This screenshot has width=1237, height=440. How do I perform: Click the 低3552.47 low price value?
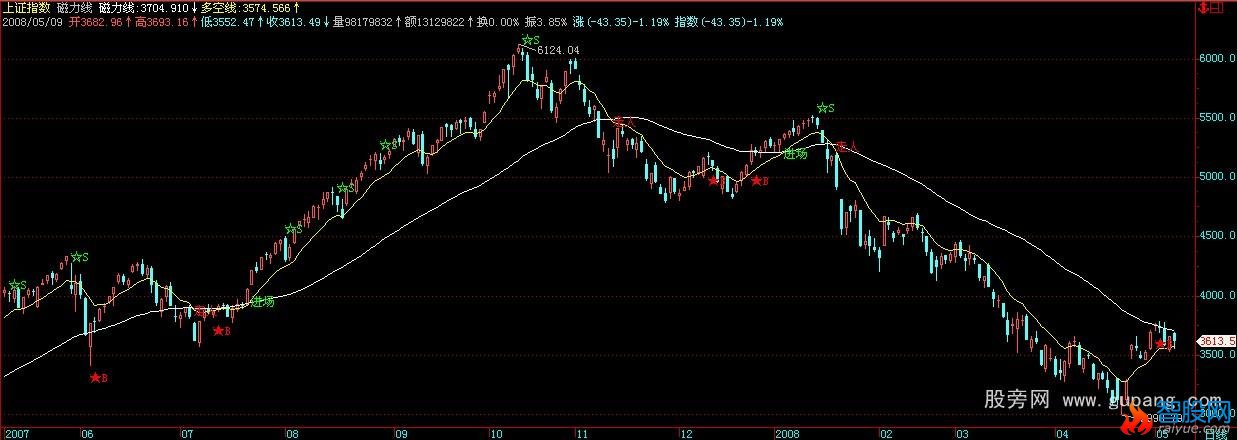pos(228,20)
